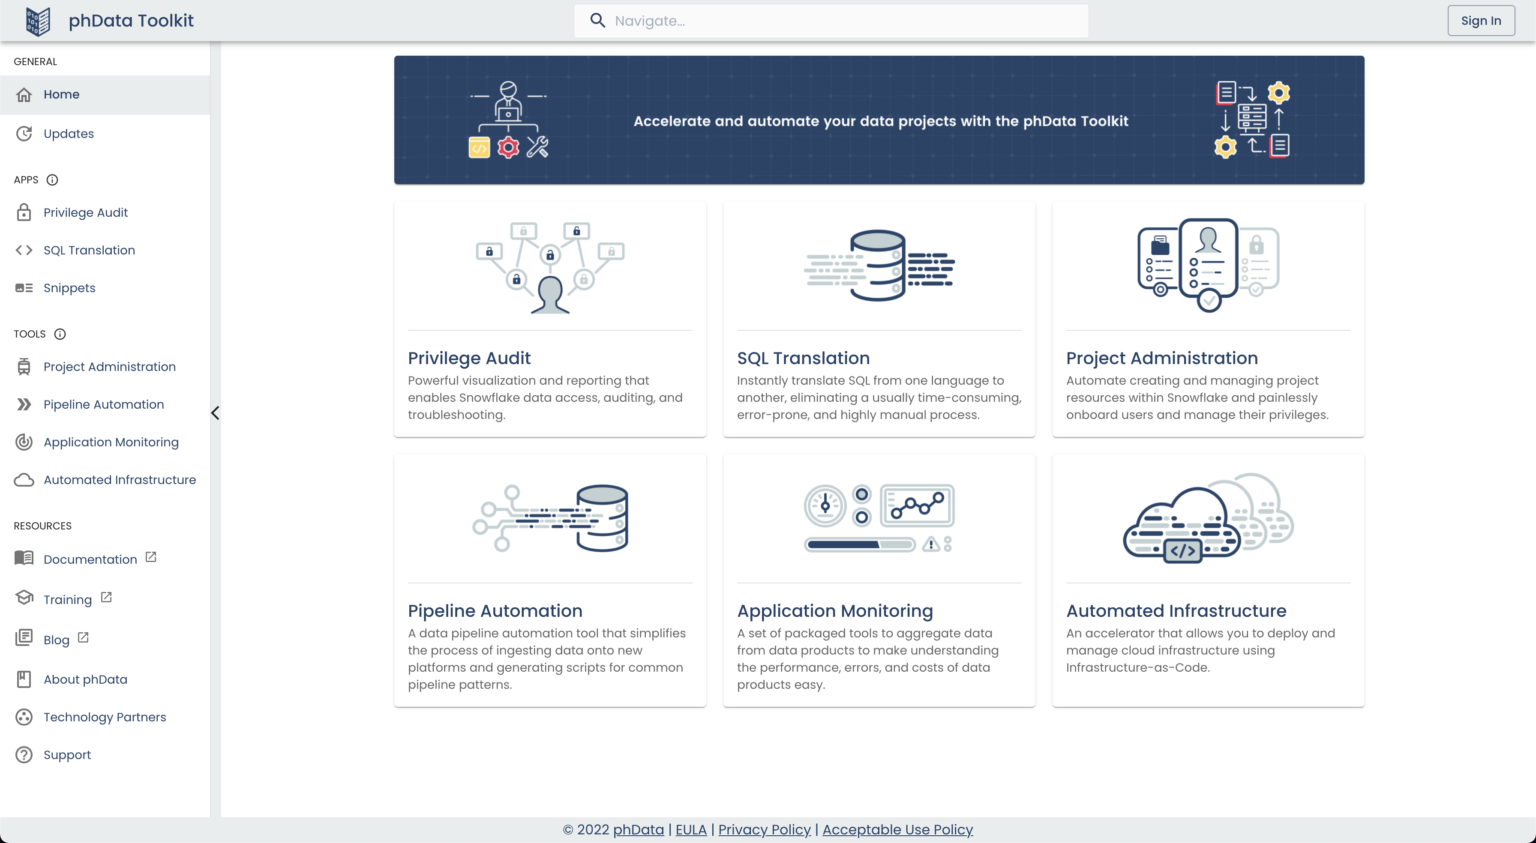Click the Snippets icon in the sidebar
This screenshot has width=1536, height=843.
click(24, 288)
